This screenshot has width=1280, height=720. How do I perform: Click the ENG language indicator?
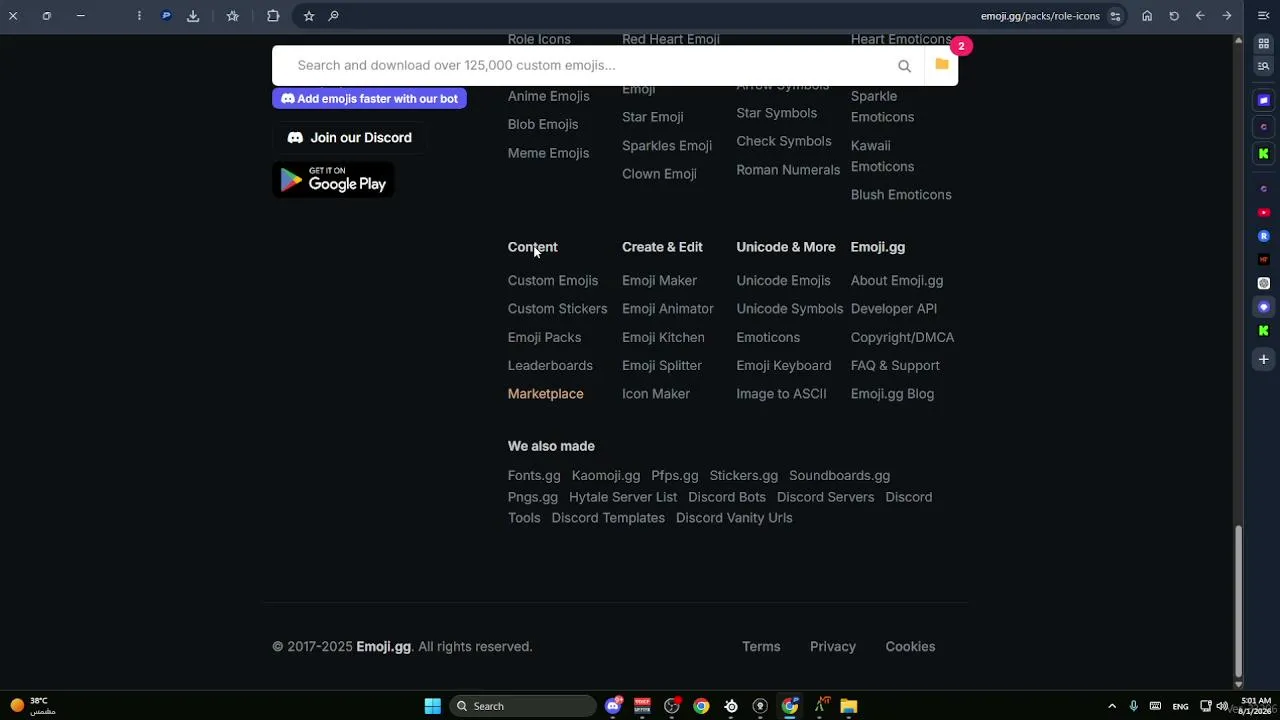pyautogui.click(x=1181, y=706)
